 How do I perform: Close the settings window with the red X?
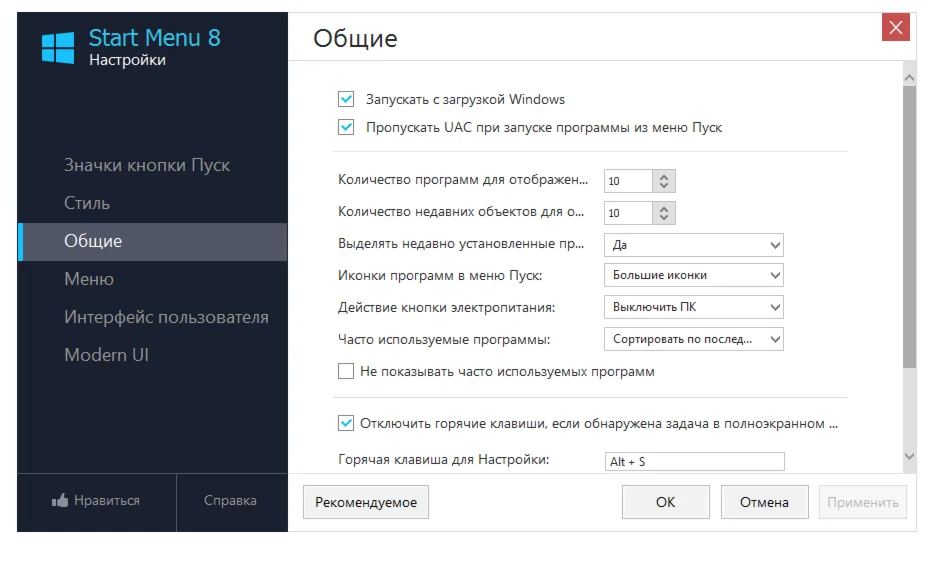tap(896, 27)
